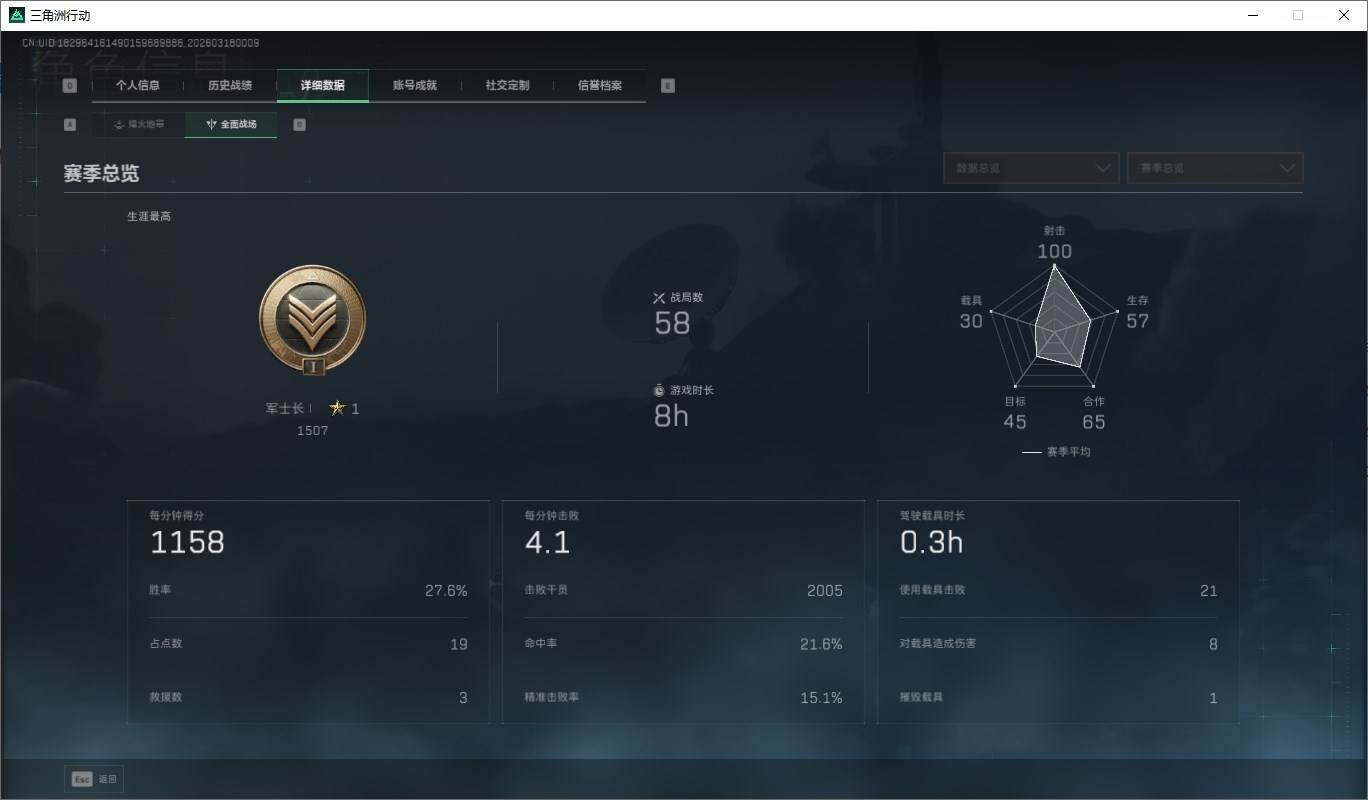Click the 战局数 value 58
The height and width of the screenshot is (800, 1368).
(x=673, y=323)
